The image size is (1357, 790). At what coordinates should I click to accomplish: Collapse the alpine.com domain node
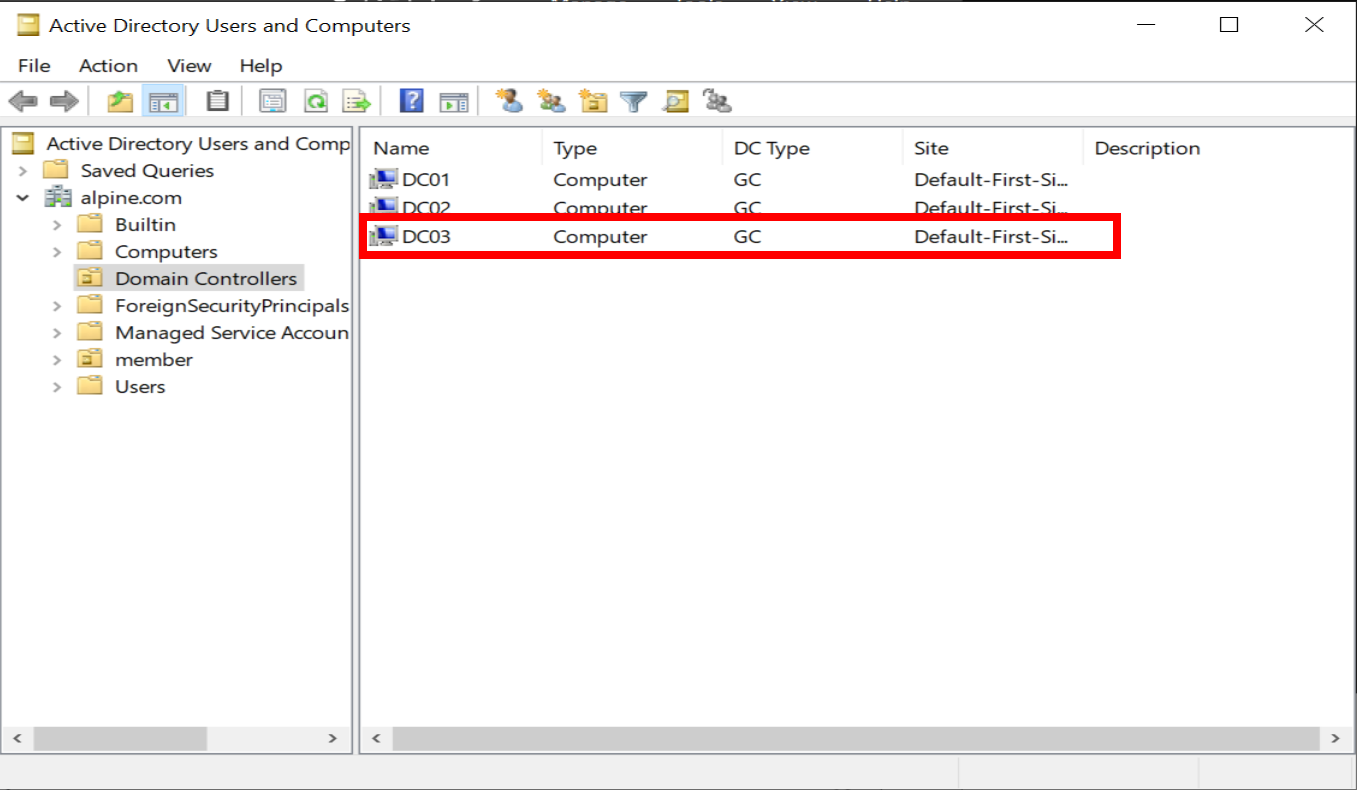click(x=23, y=198)
